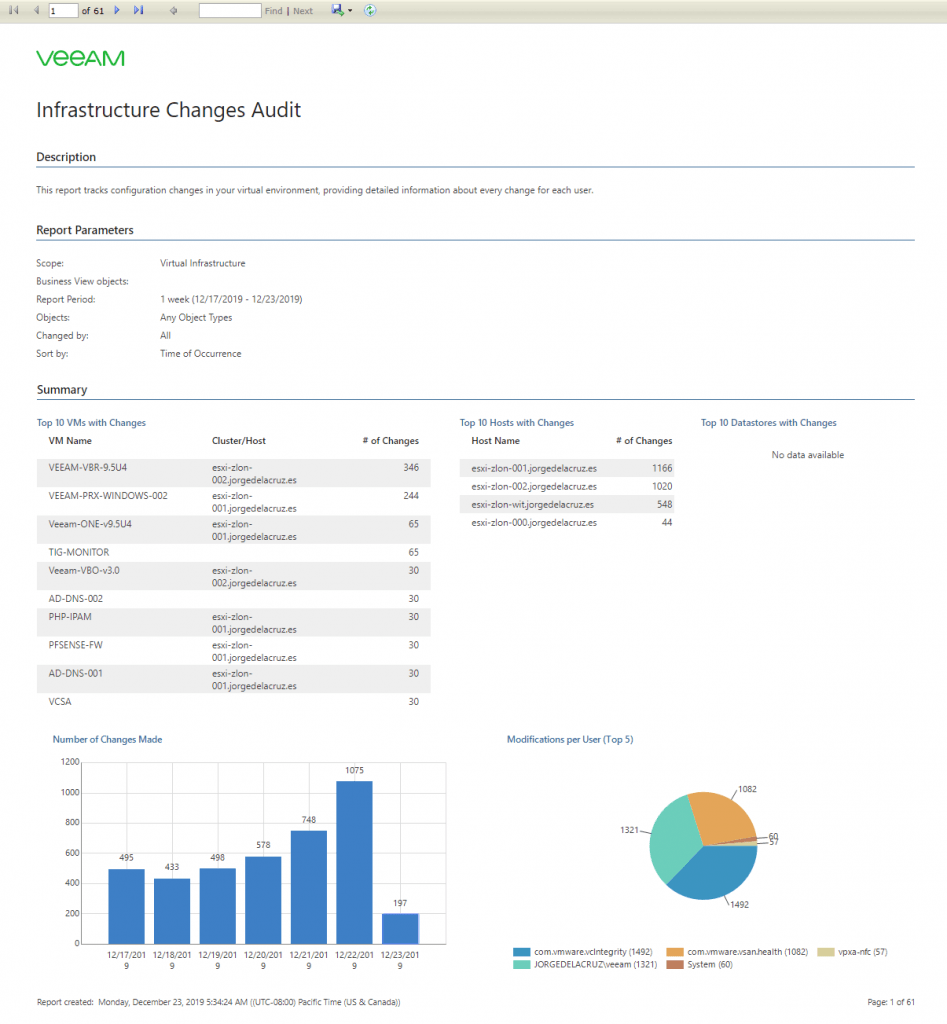Select the Veeam-VBO-v3.0 VM row

pos(234,576)
